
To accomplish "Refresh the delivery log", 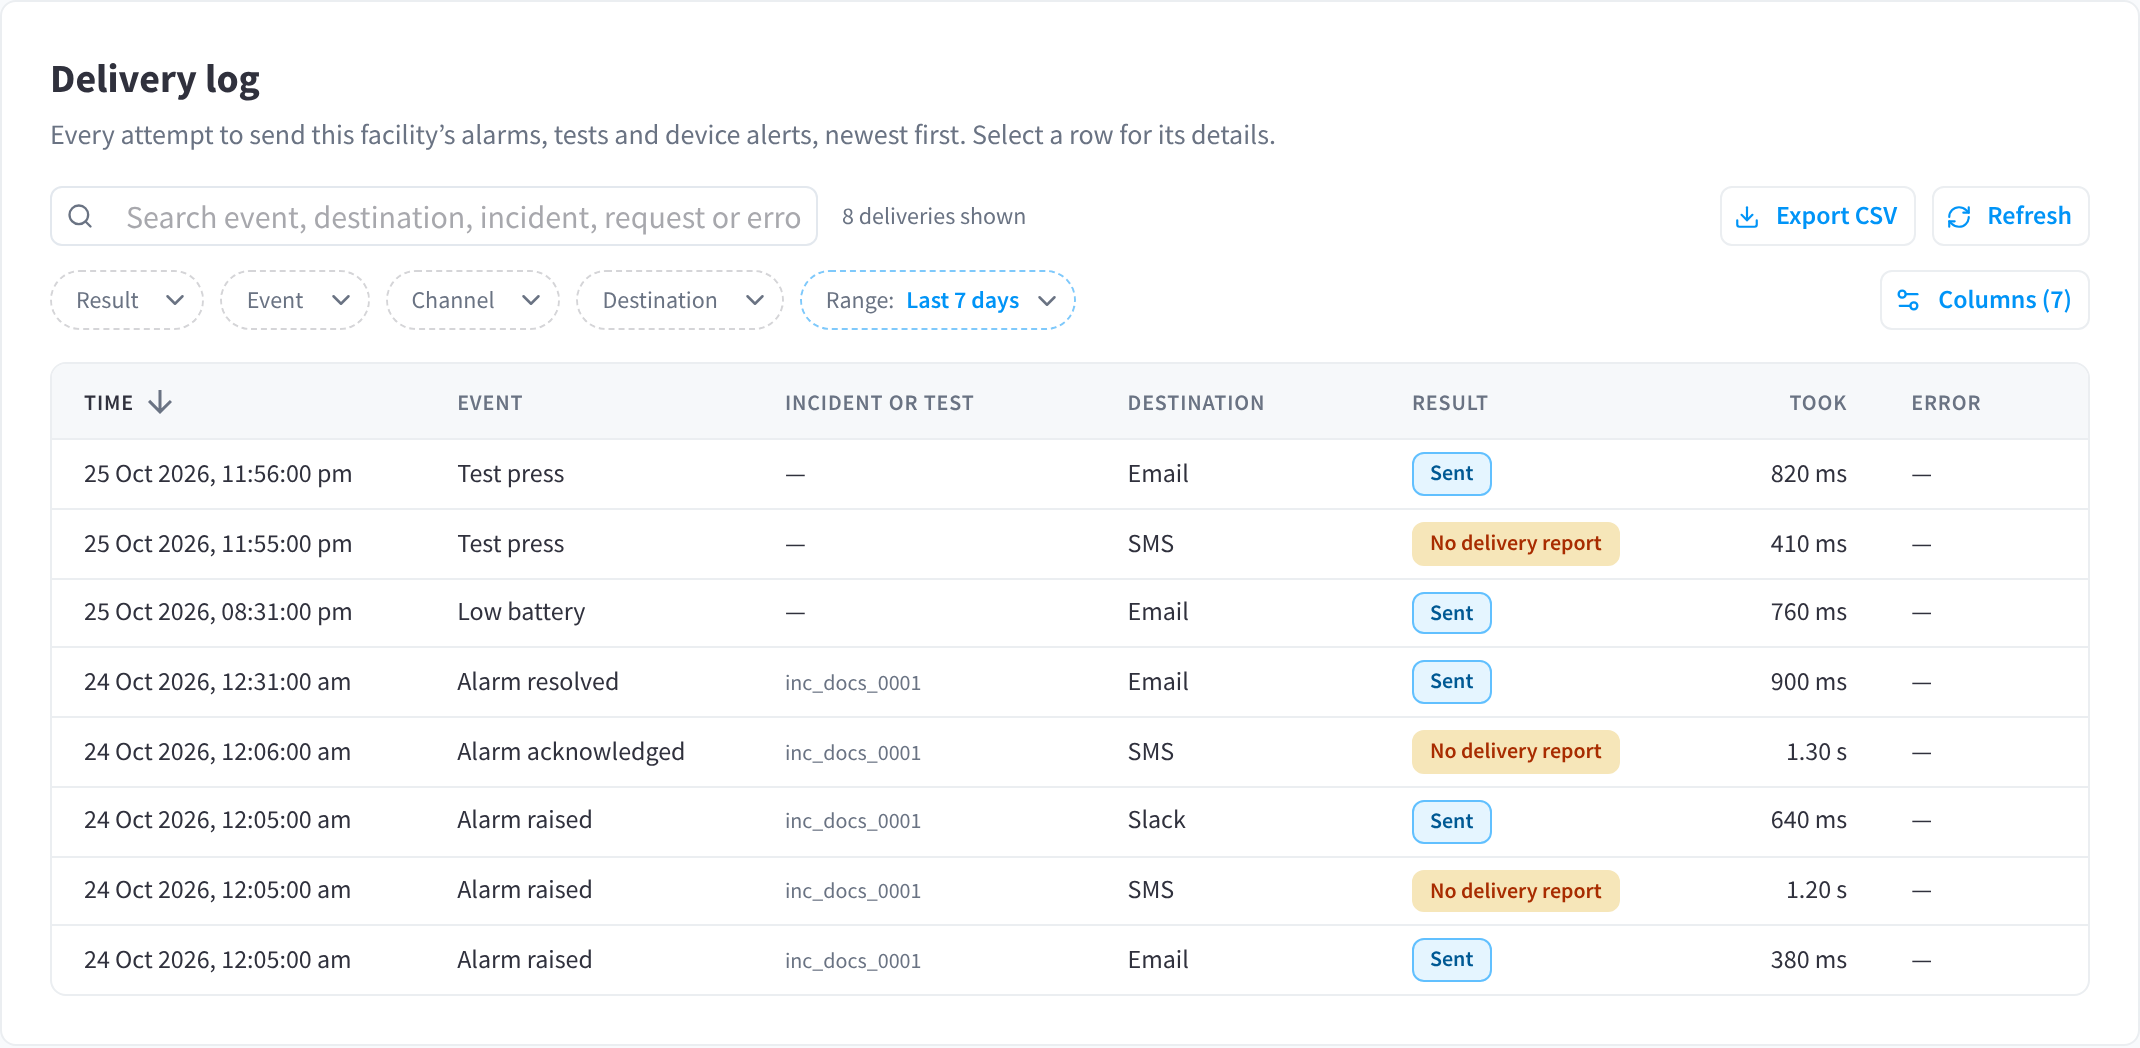I will click(x=2010, y=216).
